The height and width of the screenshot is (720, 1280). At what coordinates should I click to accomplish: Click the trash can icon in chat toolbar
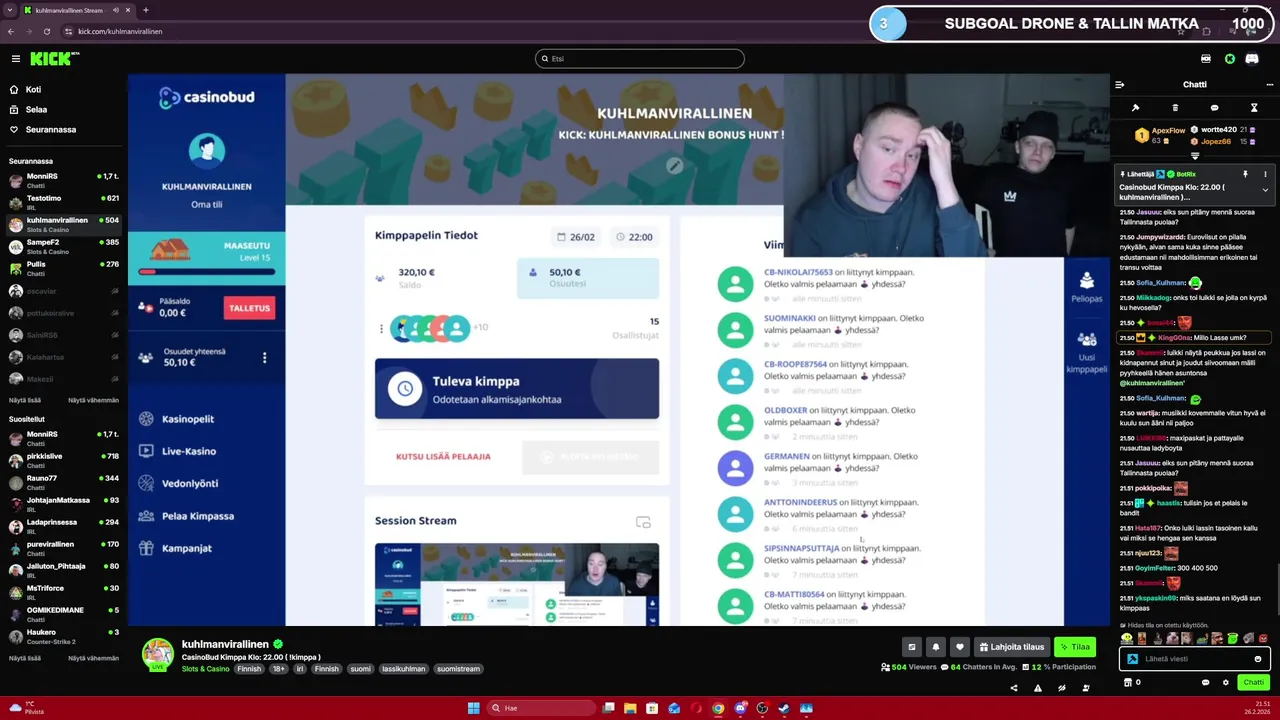(x=1175, y=108)
